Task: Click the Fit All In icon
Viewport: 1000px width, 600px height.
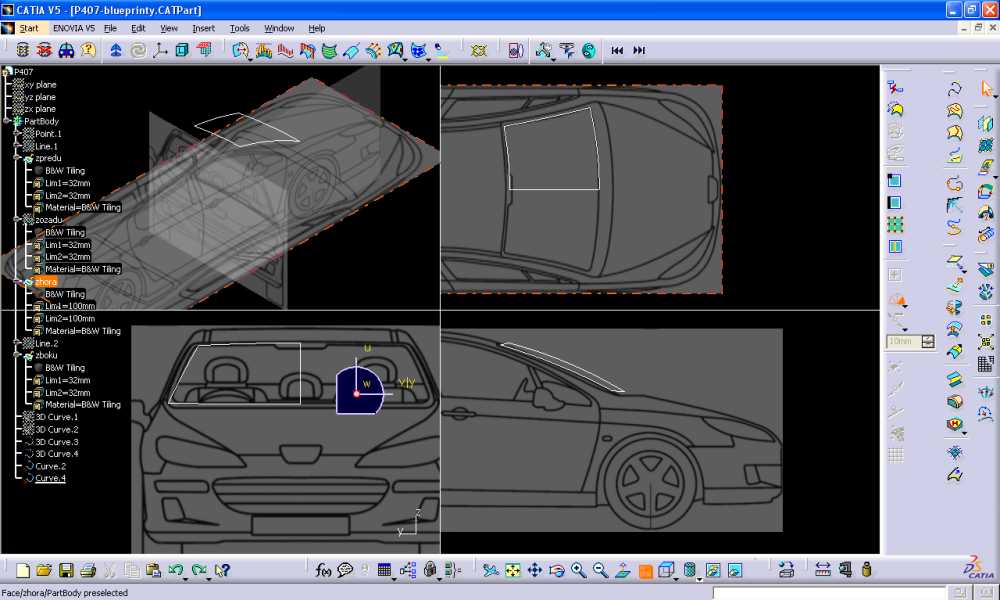Action: [x=513, y=570]
